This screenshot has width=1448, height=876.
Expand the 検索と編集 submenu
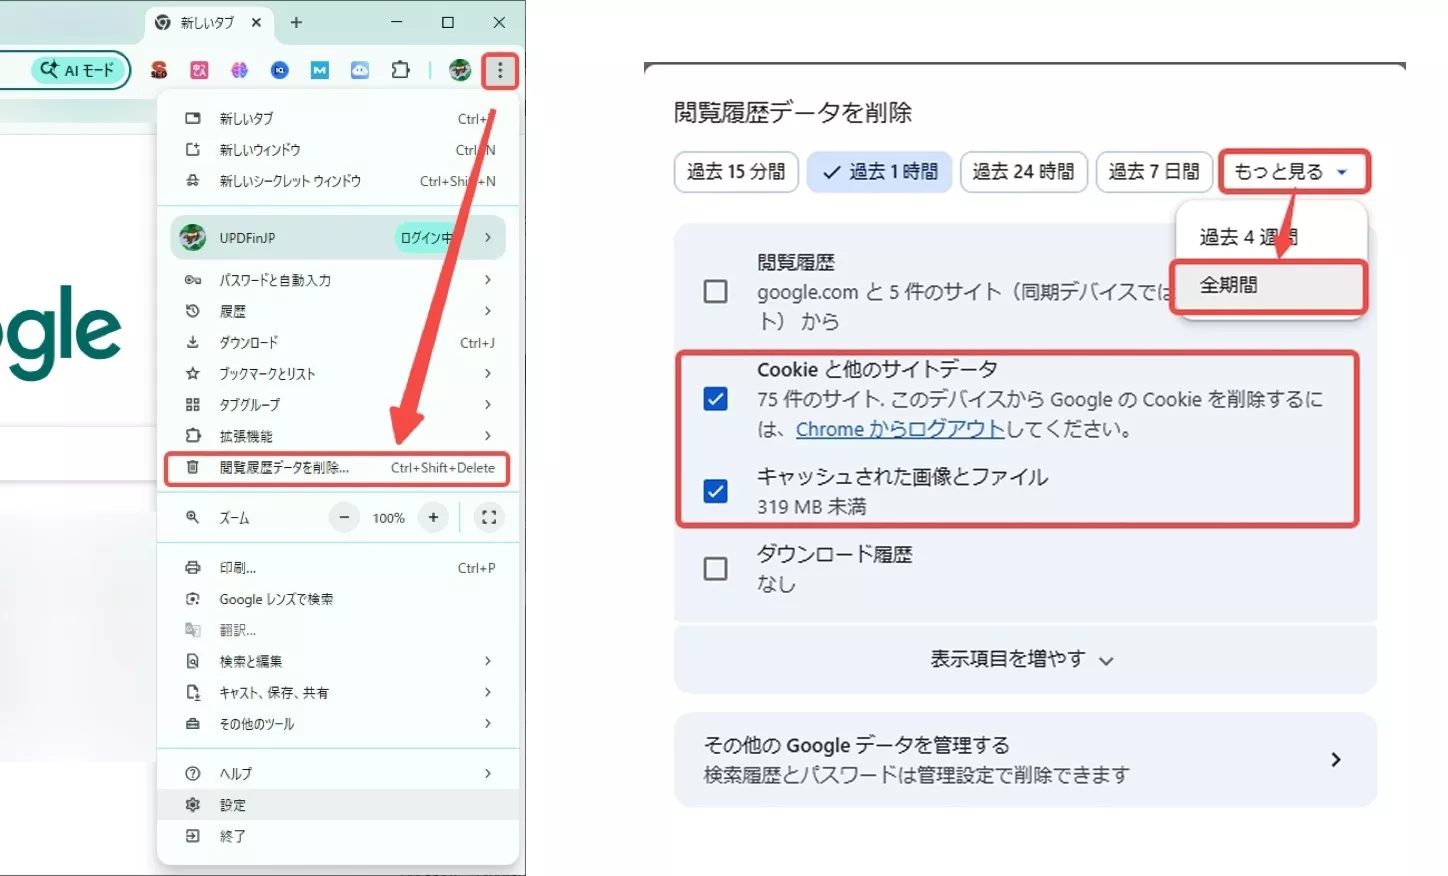[x=338, y=661]
